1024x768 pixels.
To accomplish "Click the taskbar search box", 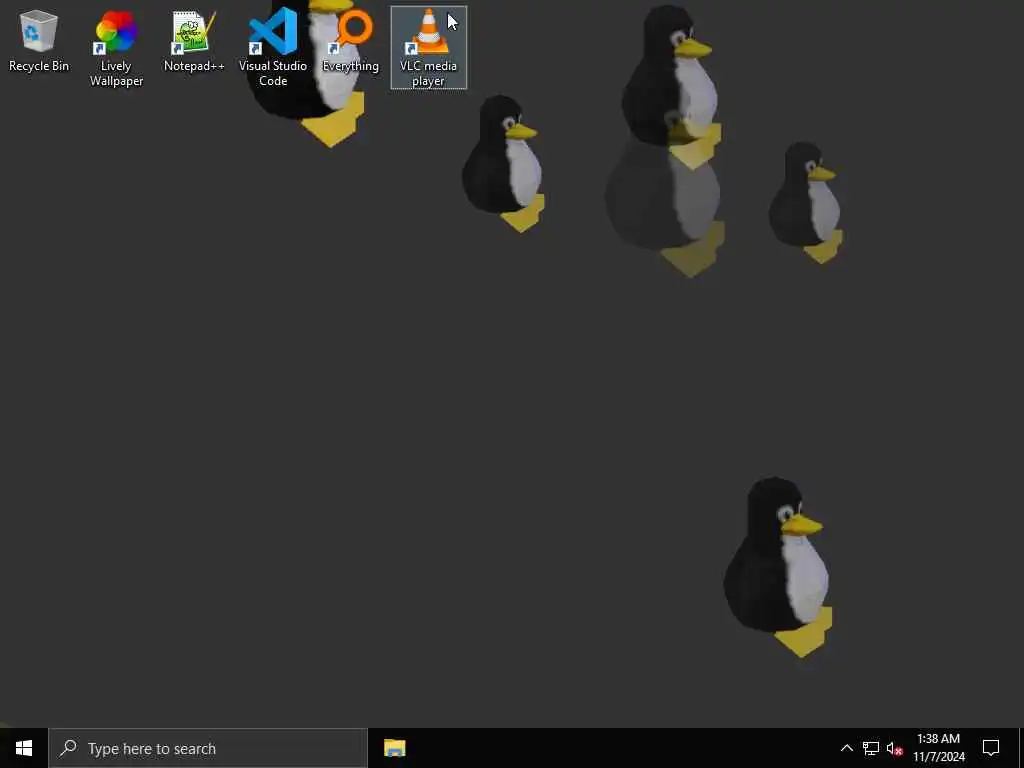I will pyautogui.click(x=208, y=748).
